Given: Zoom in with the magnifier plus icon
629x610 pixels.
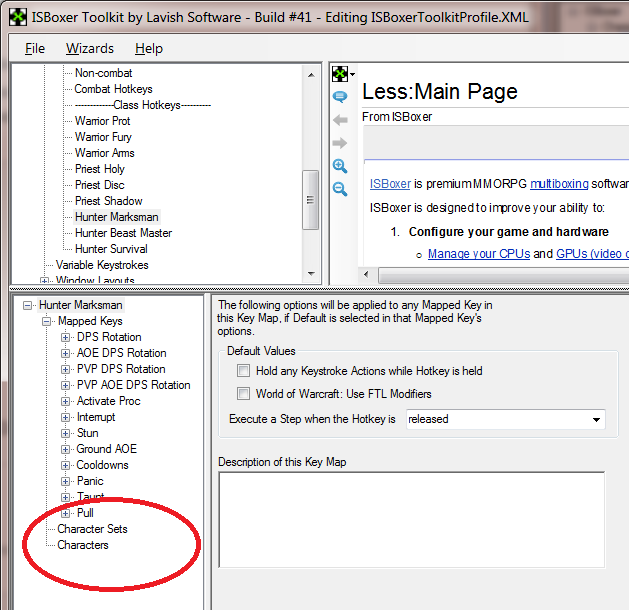Looking at the screenshot, I should coord(340,166).
